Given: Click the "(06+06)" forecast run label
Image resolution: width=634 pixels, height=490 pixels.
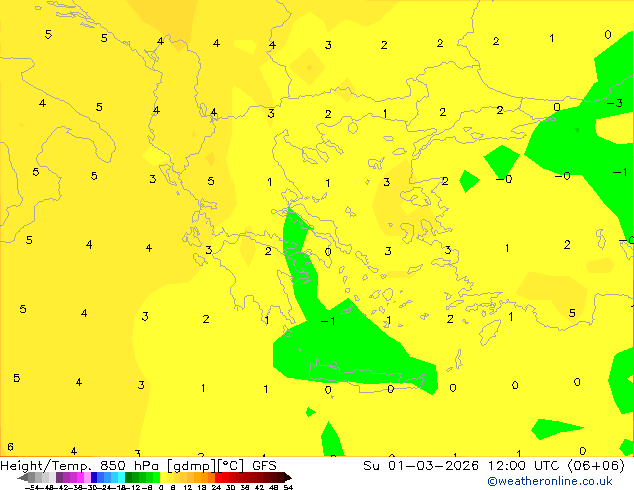Looking at the screenshot, I should tap(596, 466).
